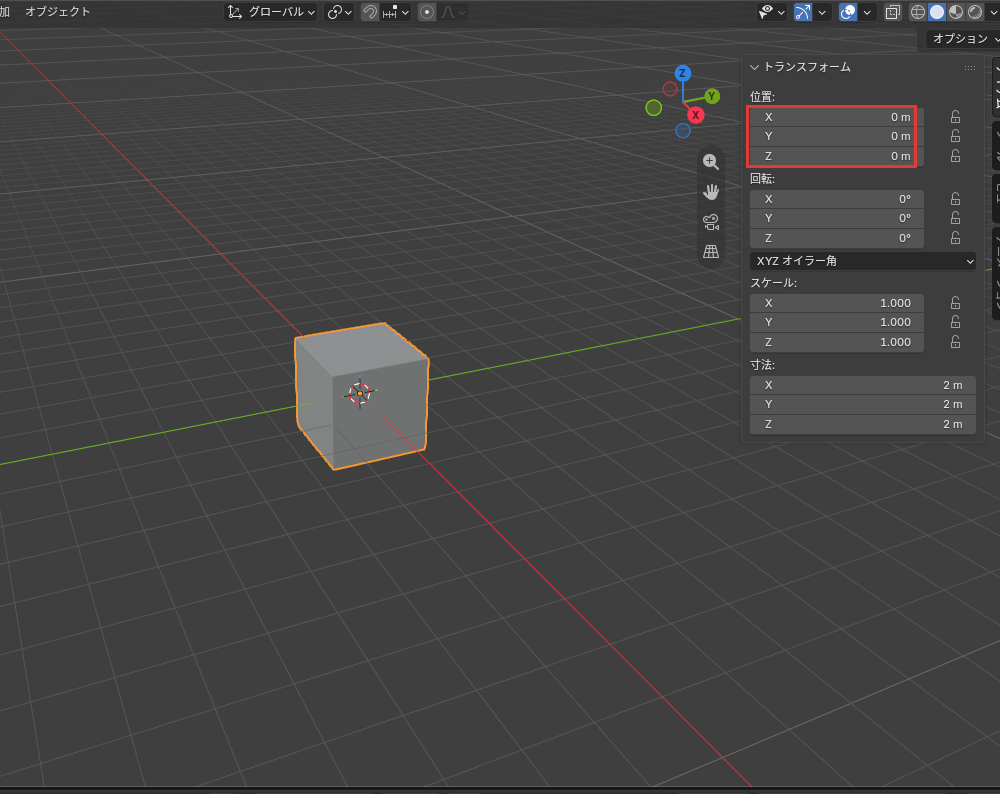Toggle proportional editing button

[x=427, y=12]
